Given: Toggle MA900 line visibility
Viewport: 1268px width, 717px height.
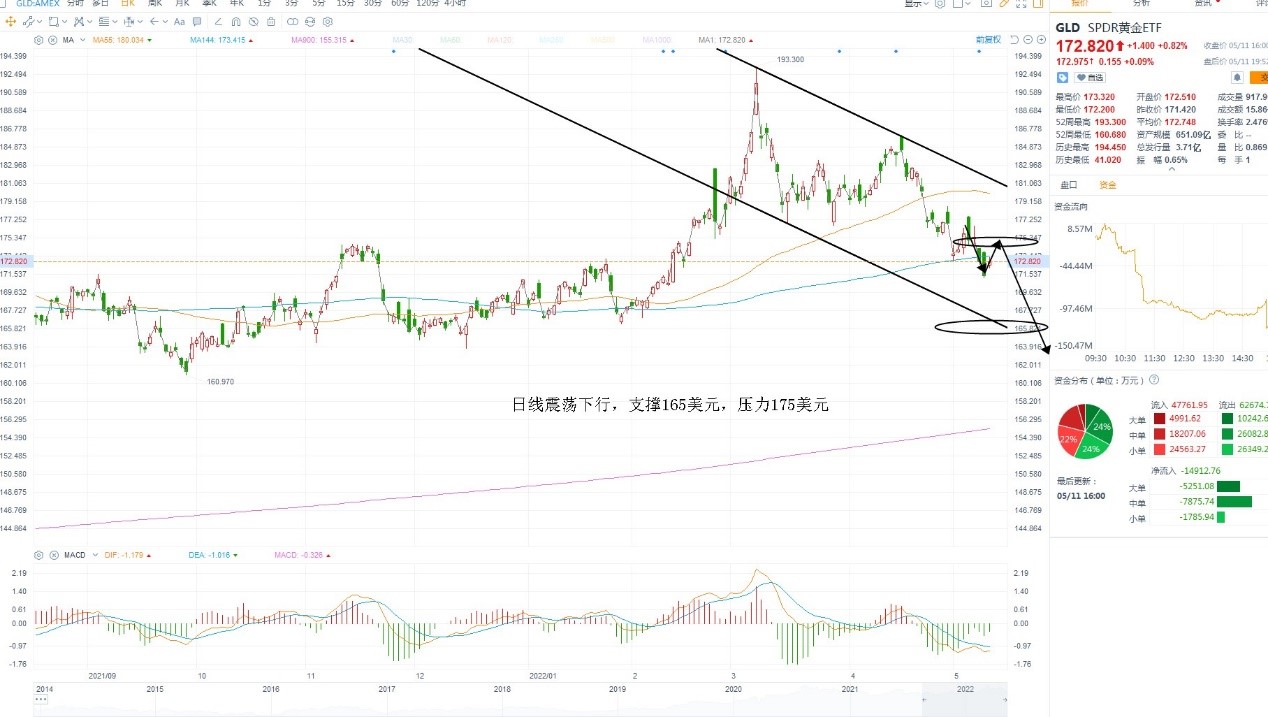Looking at the screenshot, I should click(319, 40).
